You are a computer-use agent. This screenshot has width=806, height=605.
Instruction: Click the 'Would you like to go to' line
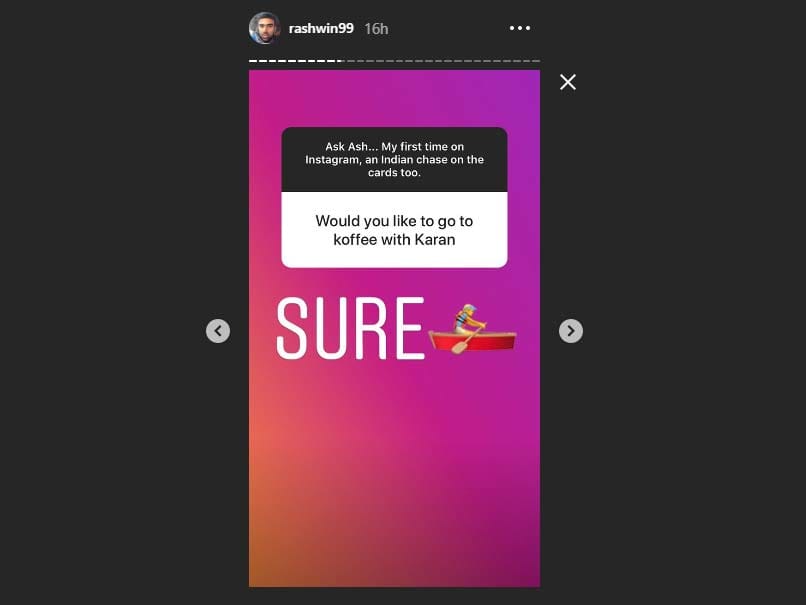[394, 221]
